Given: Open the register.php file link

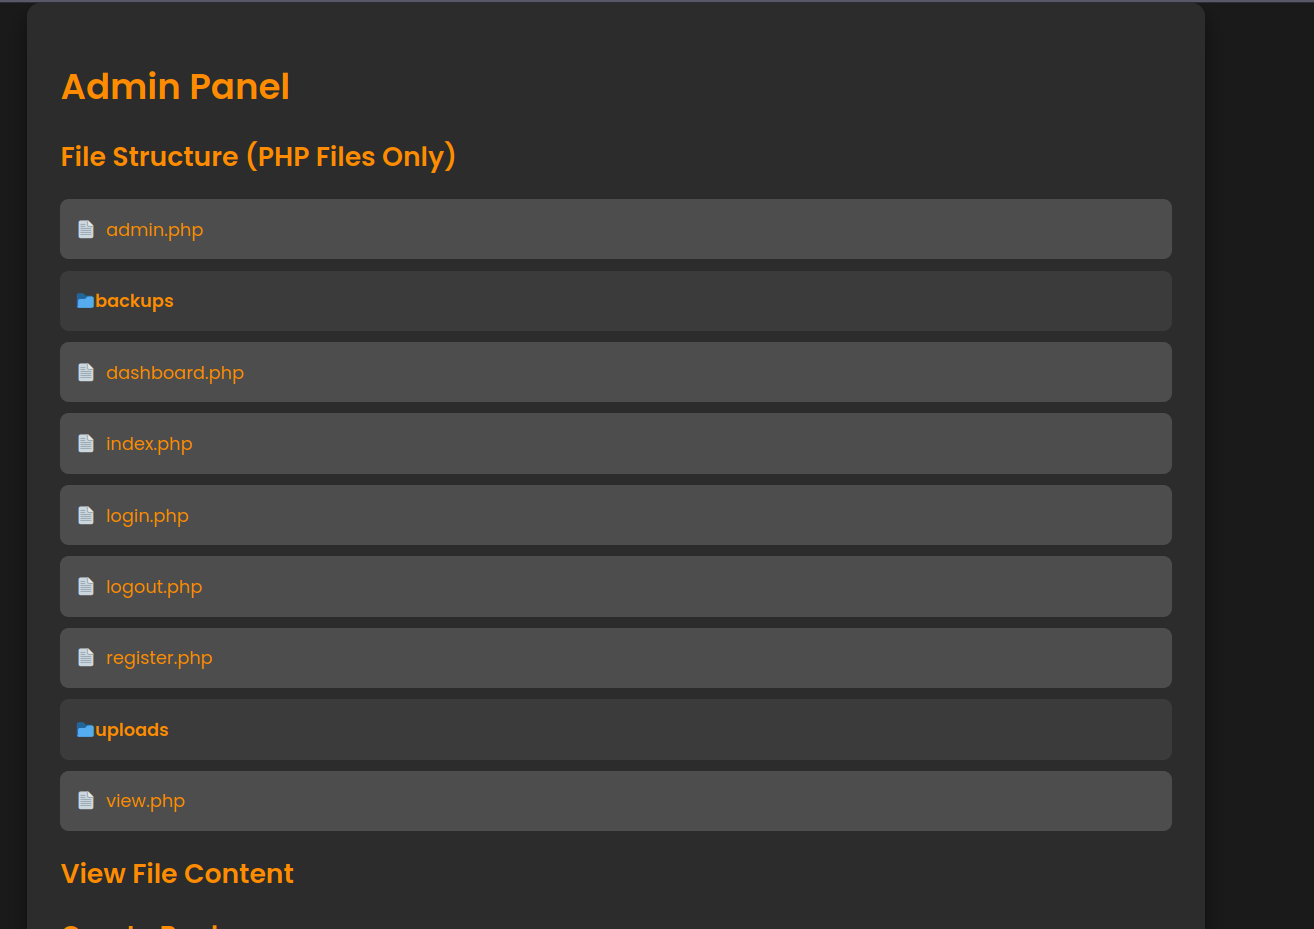Looking at the screenshot, I should click(x=159, y=658).
